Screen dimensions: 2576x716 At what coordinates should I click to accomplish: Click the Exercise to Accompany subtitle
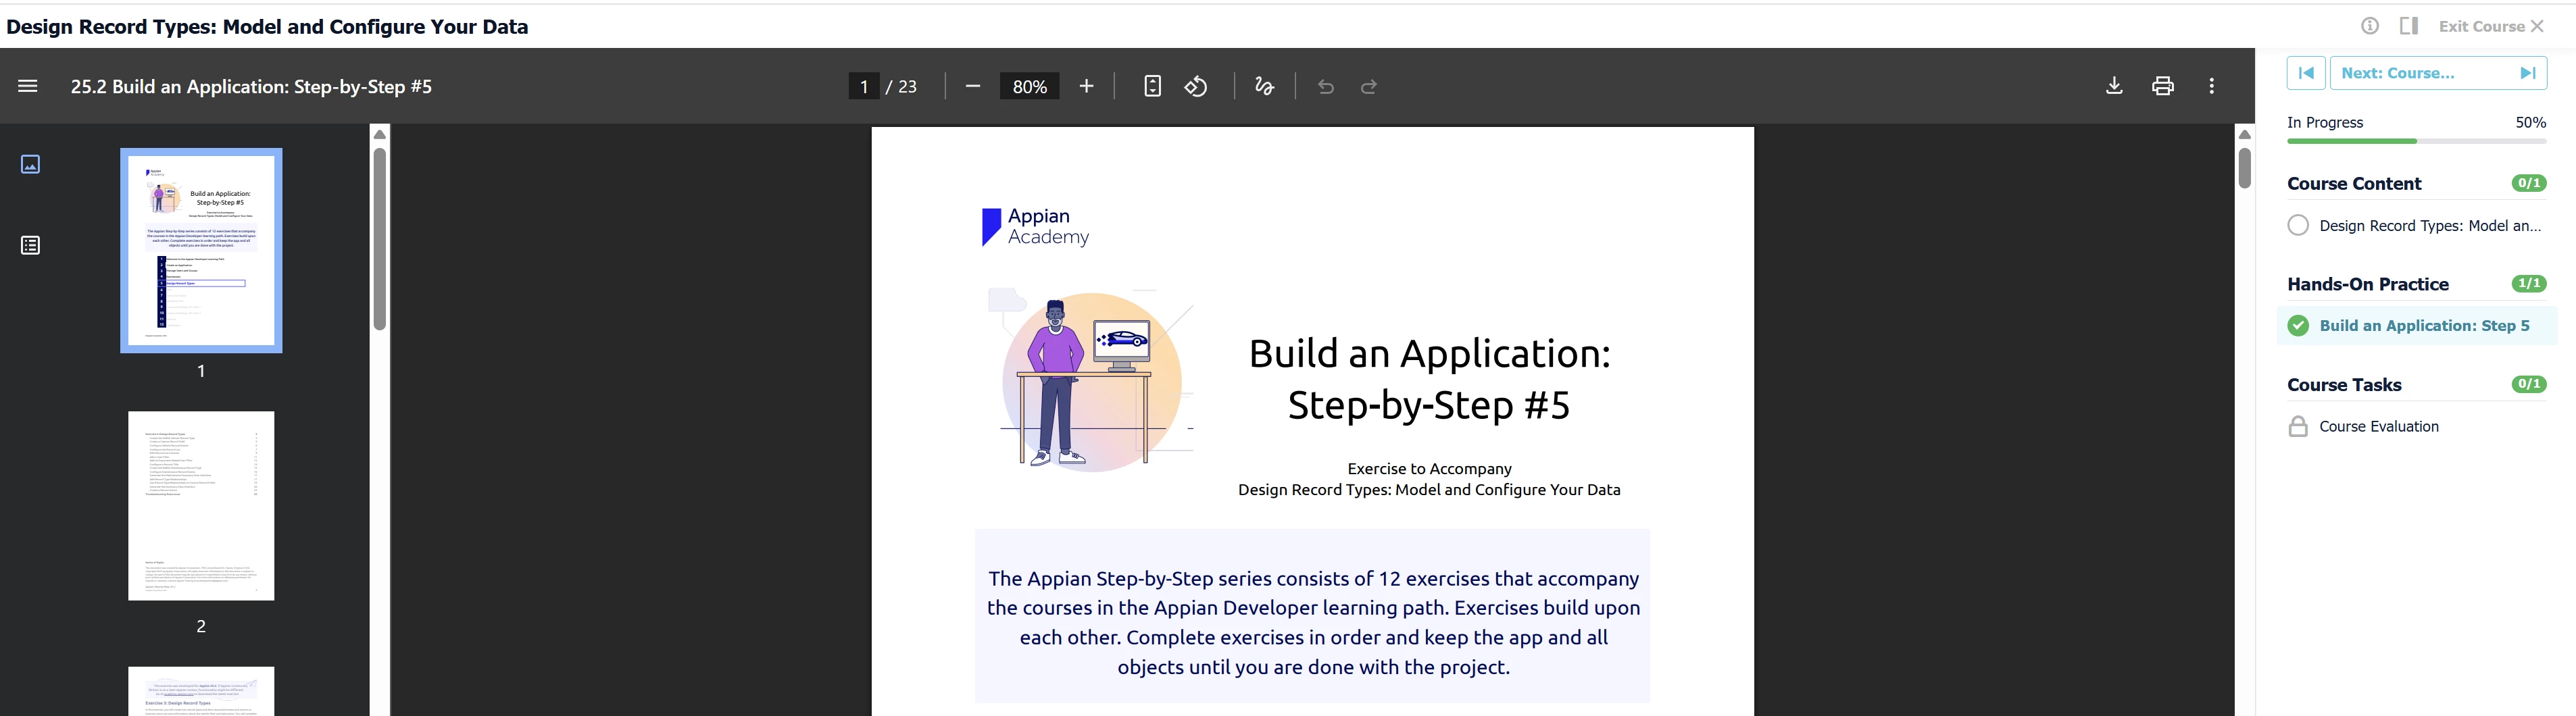tap(1429, 468)
